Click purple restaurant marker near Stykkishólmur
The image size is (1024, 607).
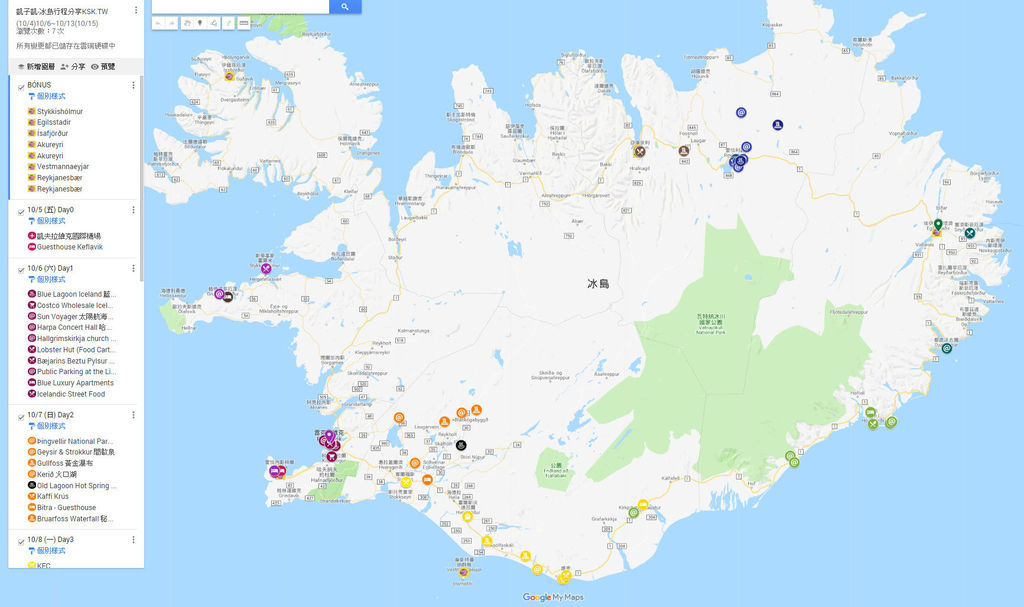tap(266, 269)
